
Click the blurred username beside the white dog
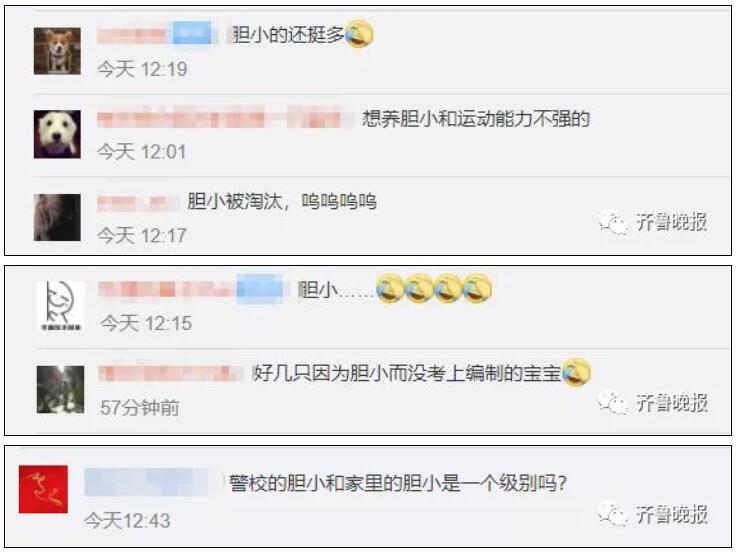pyautogui.click(x=226, y=117)
